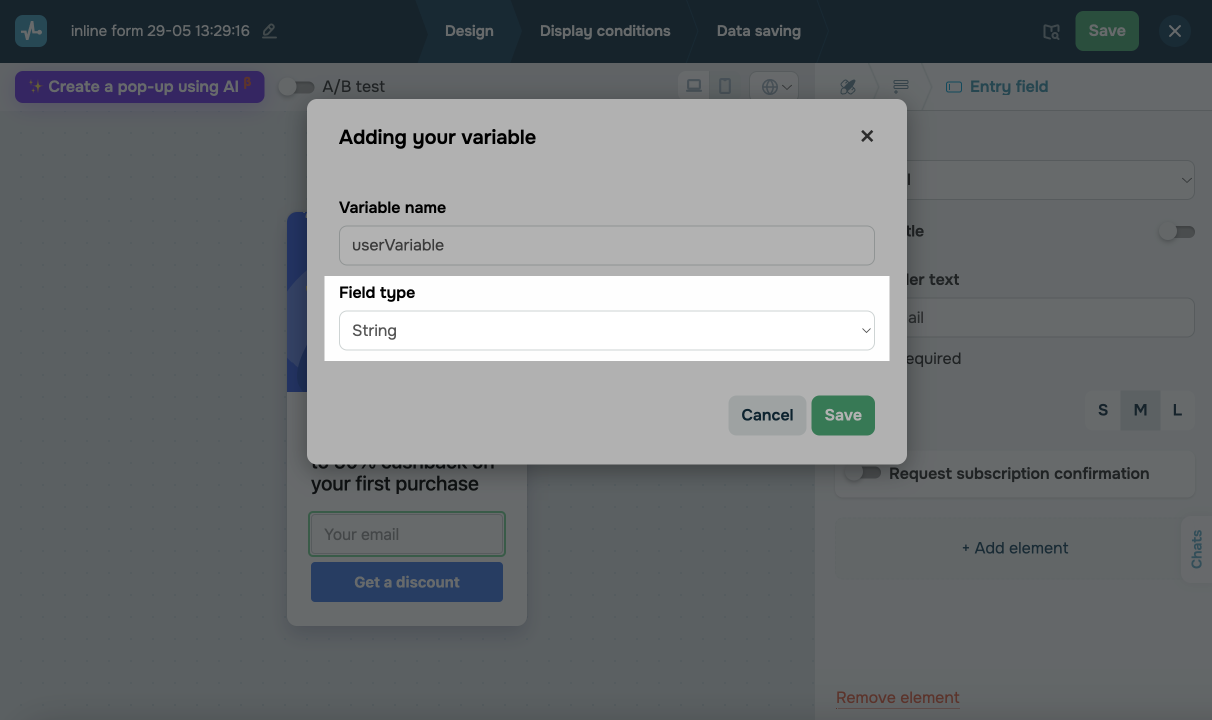Click the Remove element link

897,698
